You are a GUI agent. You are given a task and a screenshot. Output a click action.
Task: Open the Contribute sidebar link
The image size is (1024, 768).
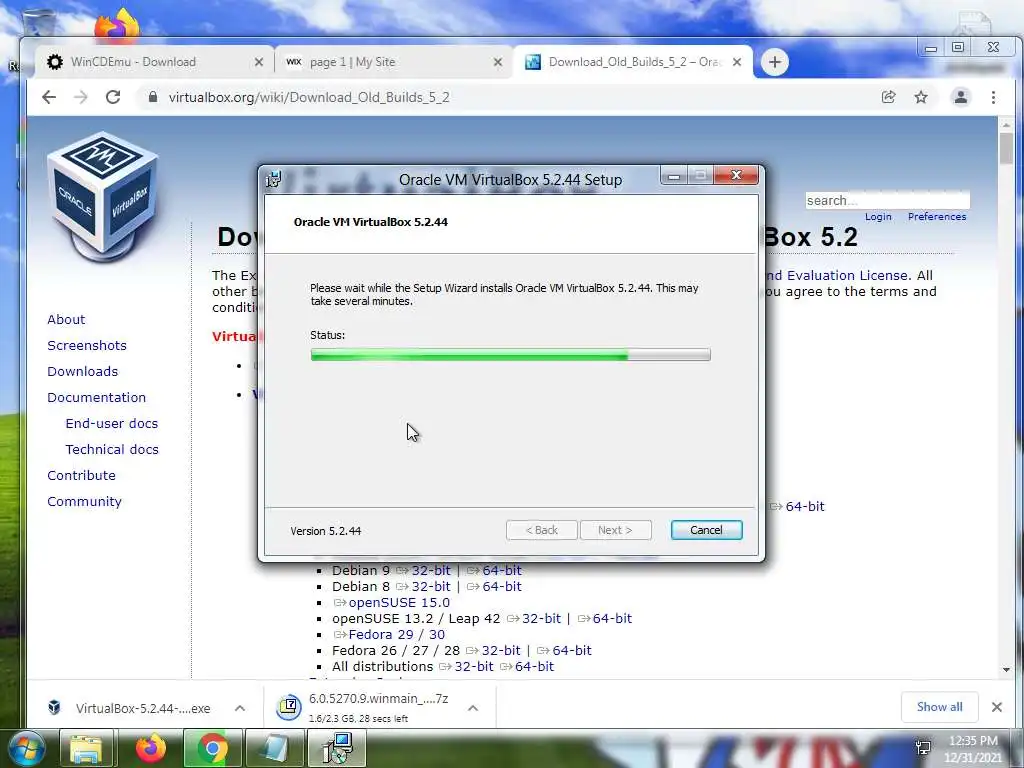click(81, 475)
